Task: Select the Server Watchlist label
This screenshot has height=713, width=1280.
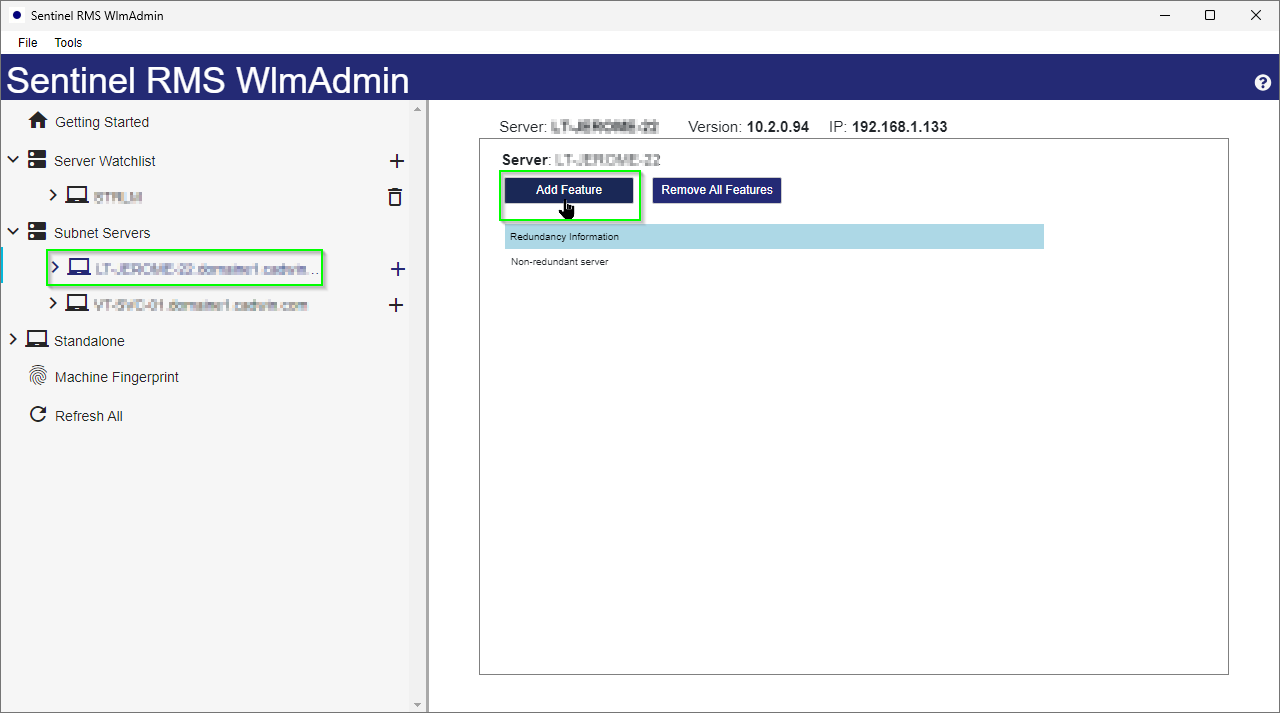Action: tap(105, 161)
